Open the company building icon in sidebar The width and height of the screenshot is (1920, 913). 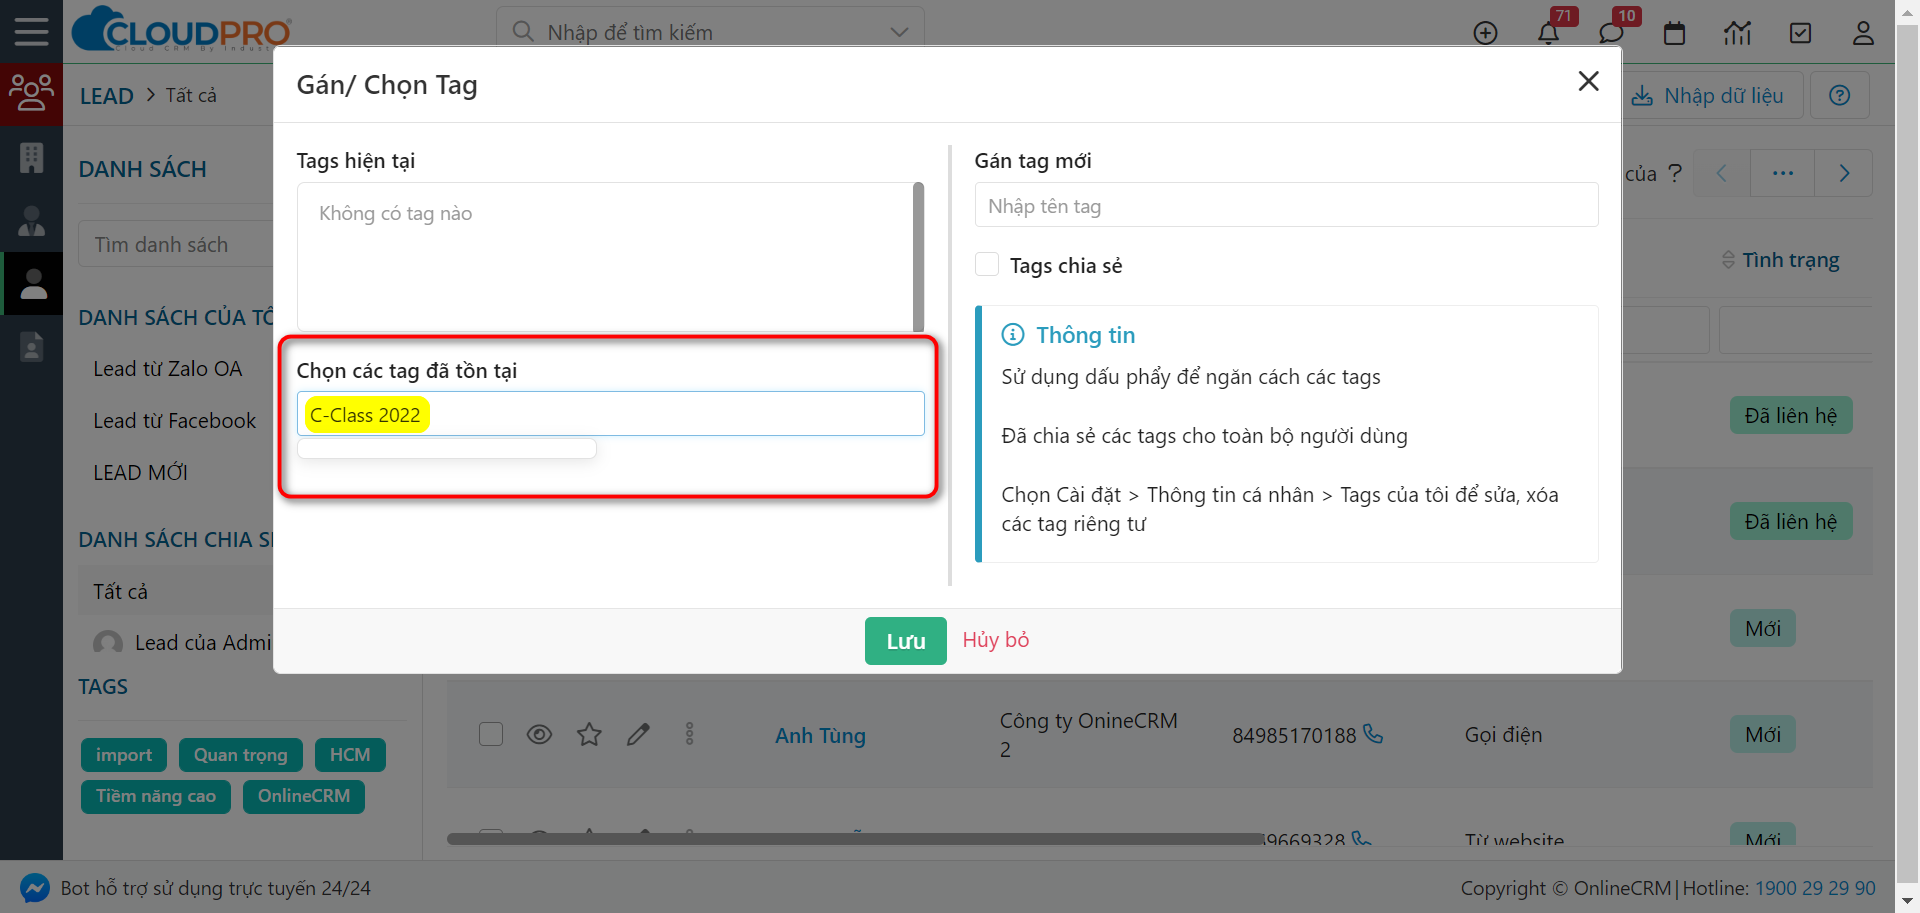pyautogui.click(x=31, y=158)
